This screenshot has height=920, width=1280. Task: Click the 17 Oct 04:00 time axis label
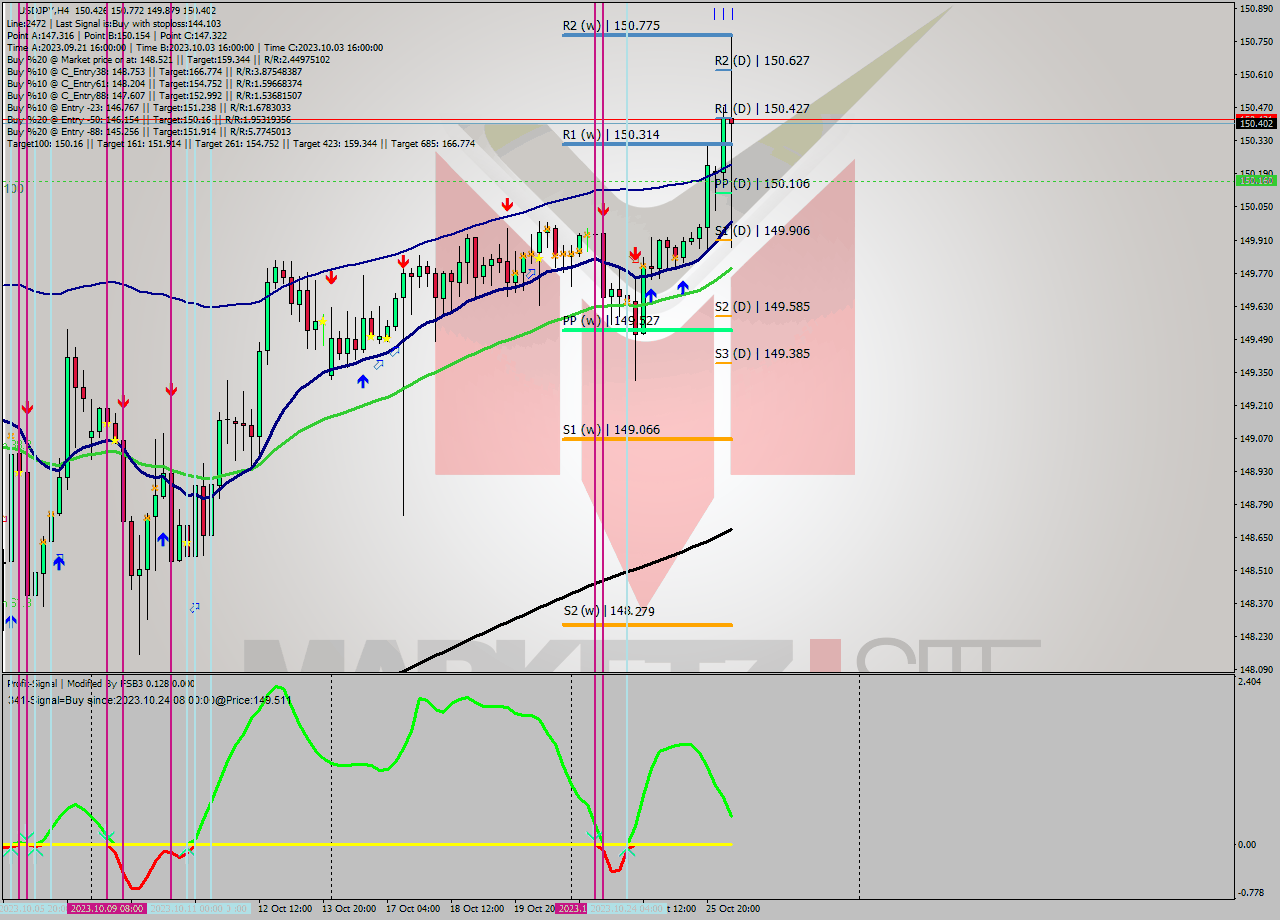[x=413, y=908]
